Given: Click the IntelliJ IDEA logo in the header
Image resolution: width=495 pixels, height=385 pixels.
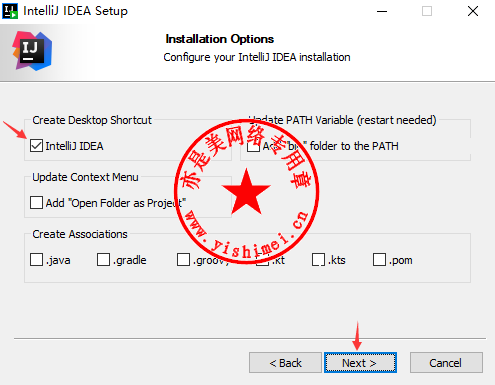Looking at the screenshot, I should coord(32,51).
